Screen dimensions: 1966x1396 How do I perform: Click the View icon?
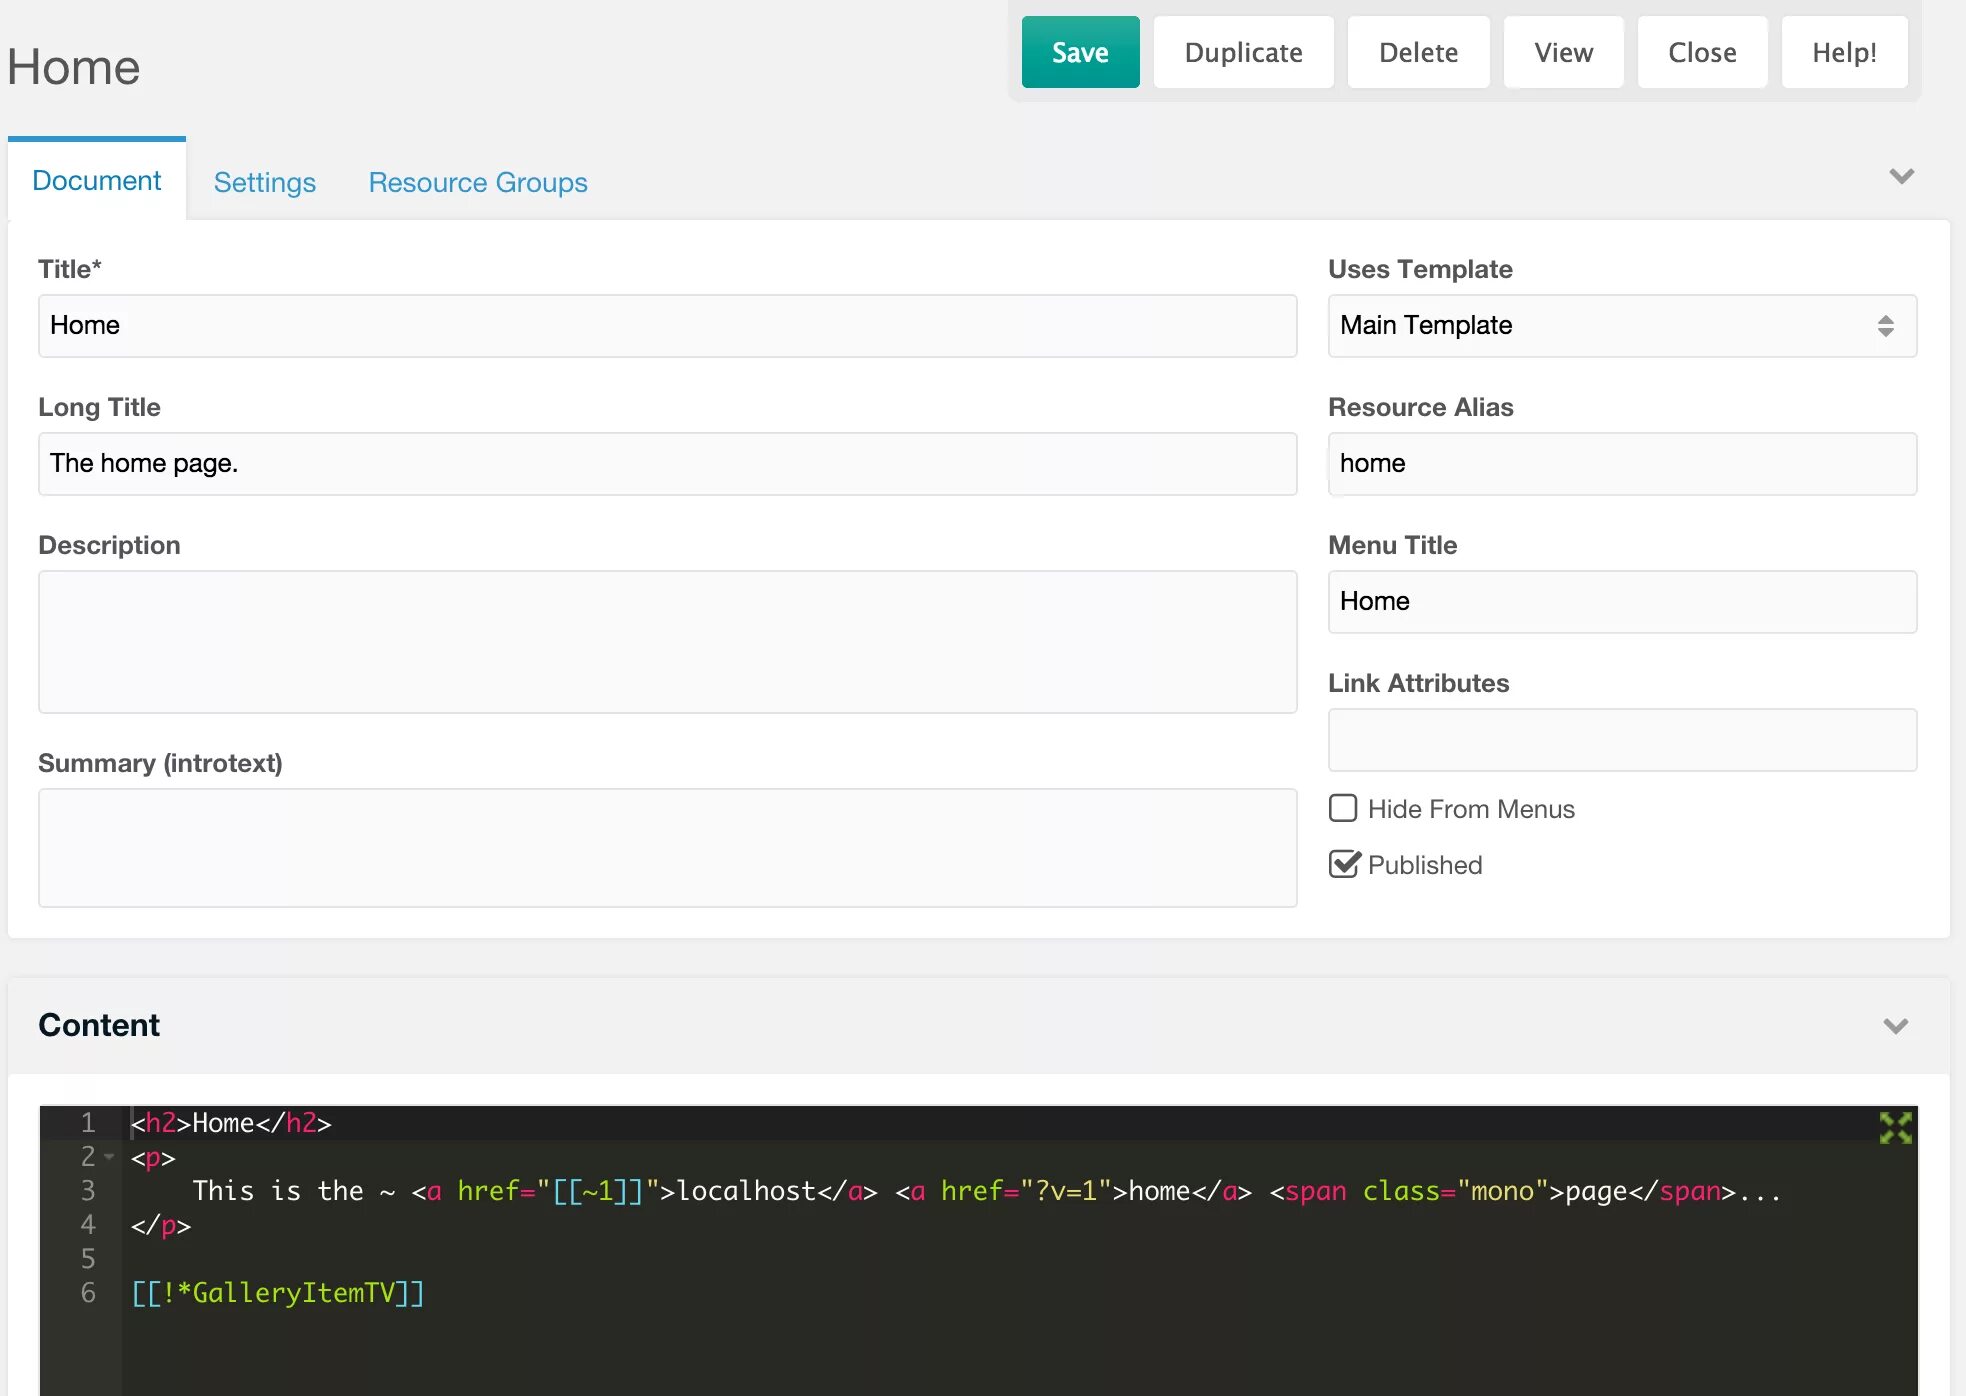[1563, 51]
